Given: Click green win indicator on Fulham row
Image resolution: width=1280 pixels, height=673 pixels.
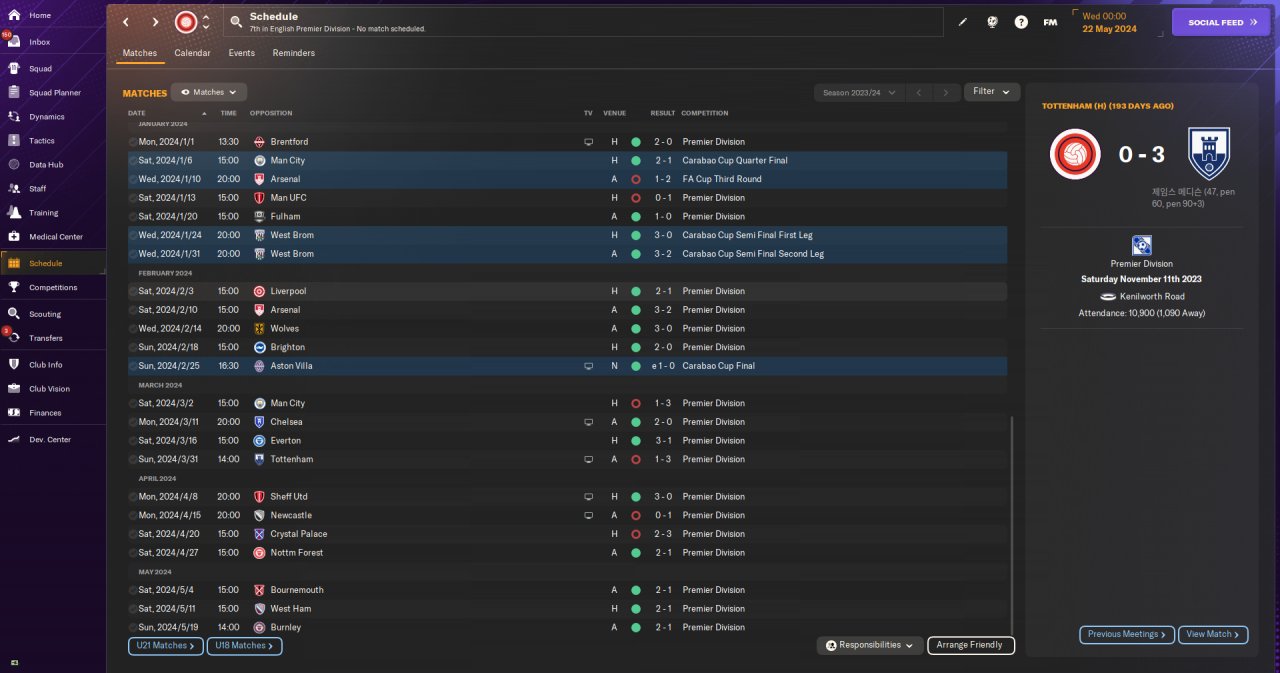Looking at the screenshot, I should click(636, 217).
